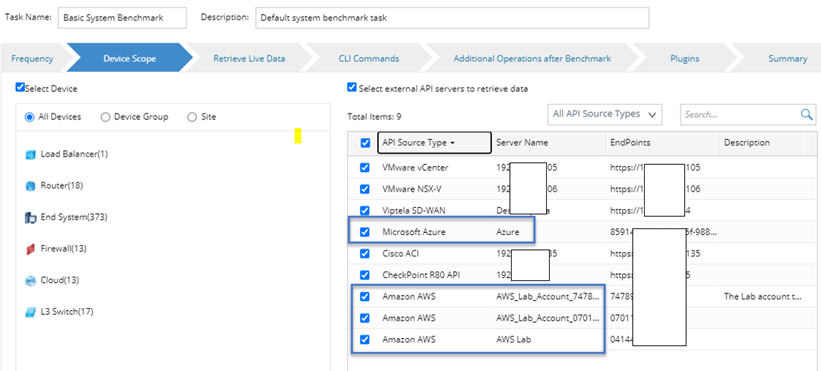Click the L3 Switch device icon

coord(30,312)
